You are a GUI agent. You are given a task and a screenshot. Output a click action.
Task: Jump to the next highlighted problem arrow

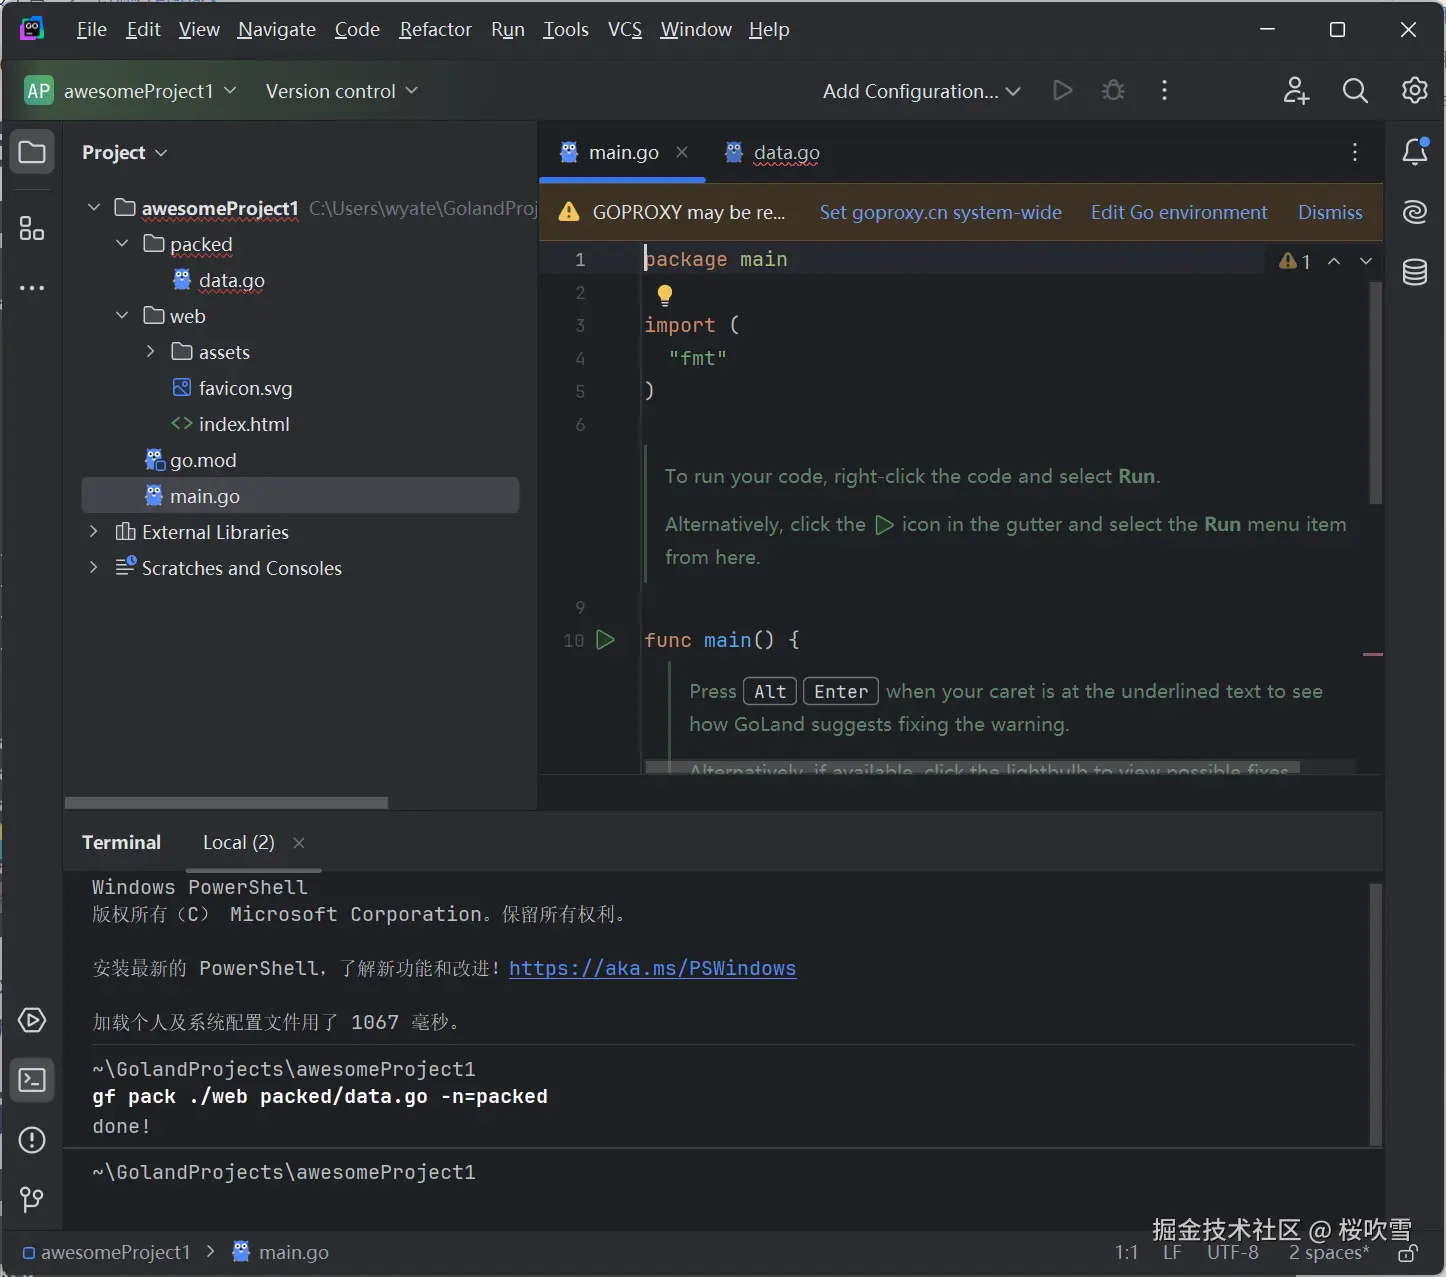click(x=1366, y=261)
